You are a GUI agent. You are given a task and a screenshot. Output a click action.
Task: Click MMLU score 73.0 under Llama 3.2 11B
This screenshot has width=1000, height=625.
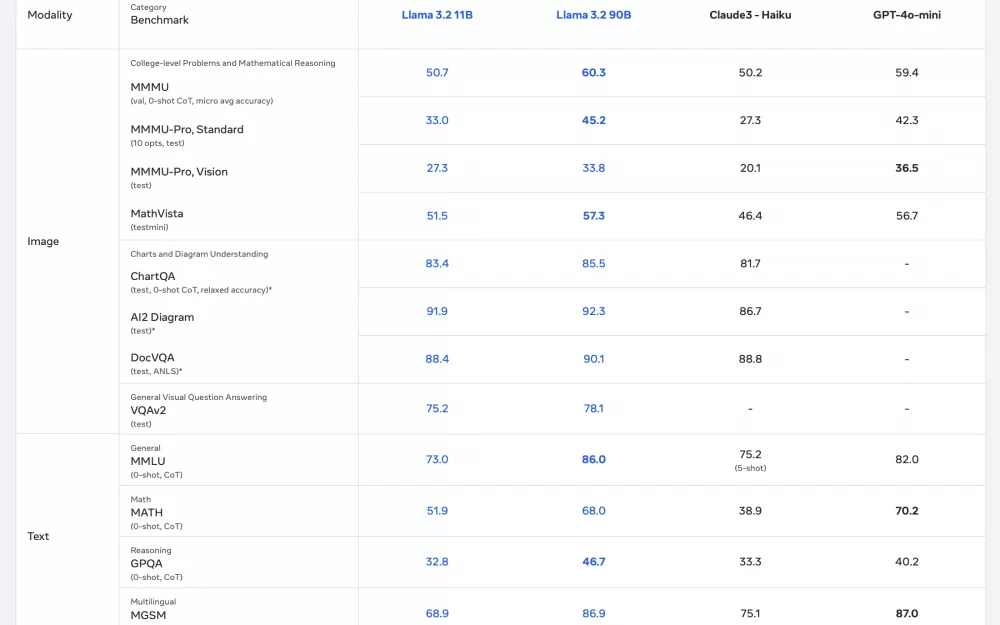coord(437,460)
